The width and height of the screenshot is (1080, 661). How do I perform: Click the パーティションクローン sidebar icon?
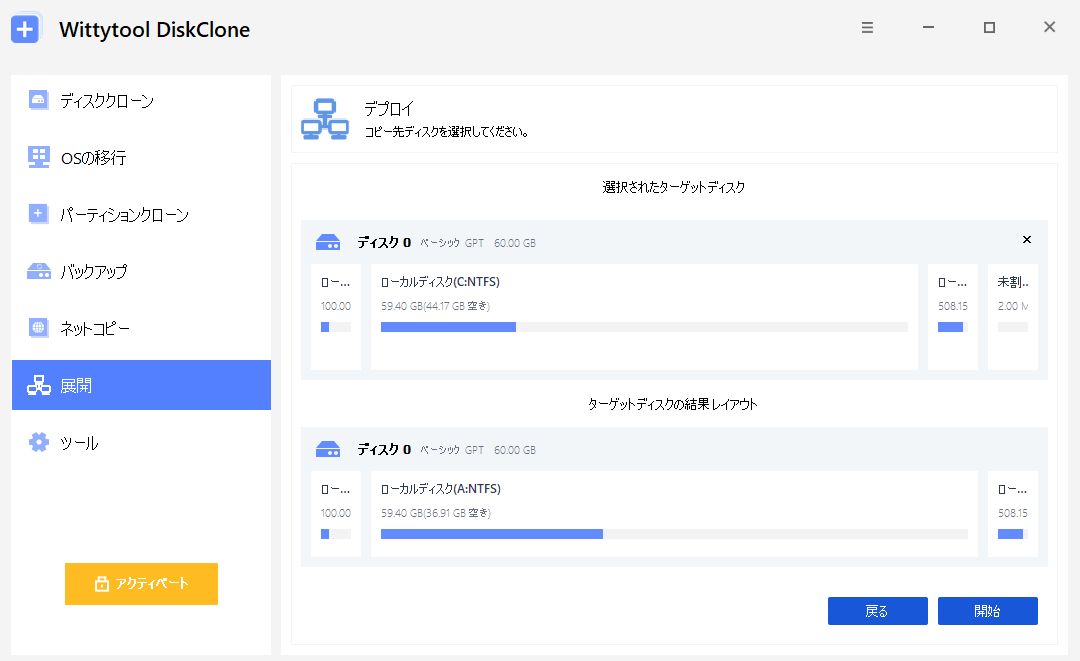pos(39,214)
